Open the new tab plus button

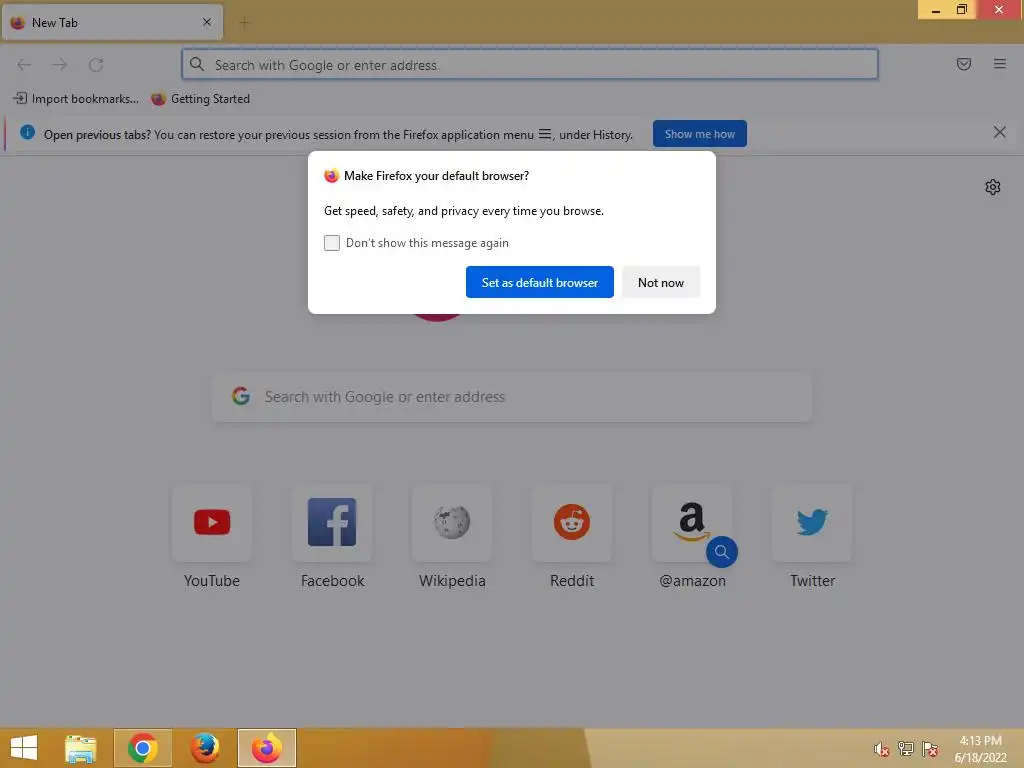pos(245,23)
